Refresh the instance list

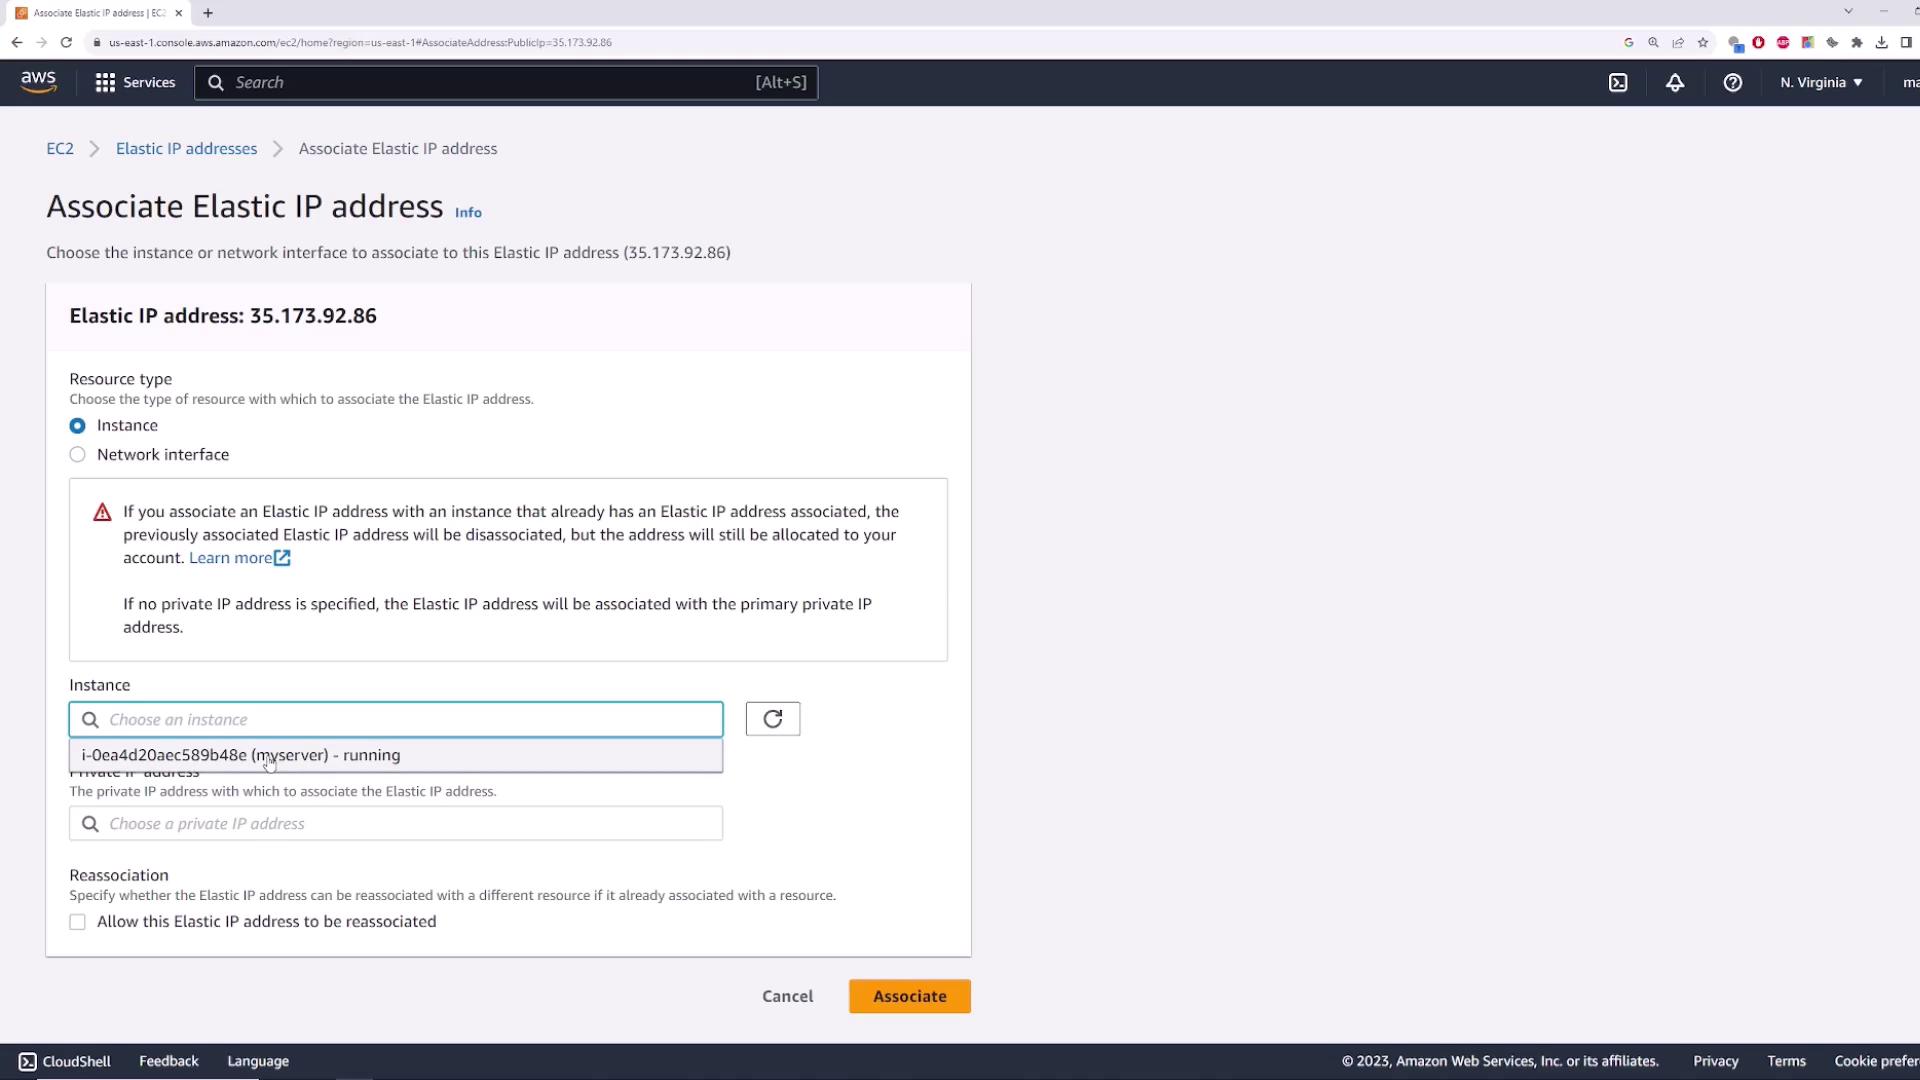772,719
